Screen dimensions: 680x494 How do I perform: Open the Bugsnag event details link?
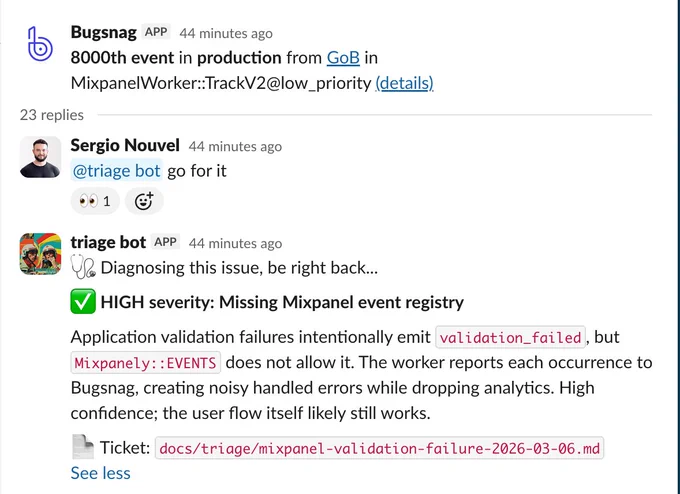pos(404,83)
